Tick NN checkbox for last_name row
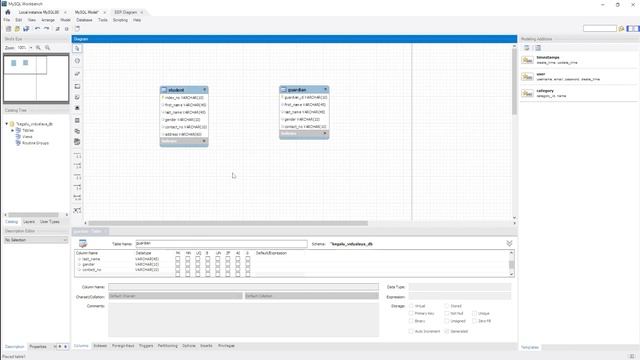 [x=188, y=259]
